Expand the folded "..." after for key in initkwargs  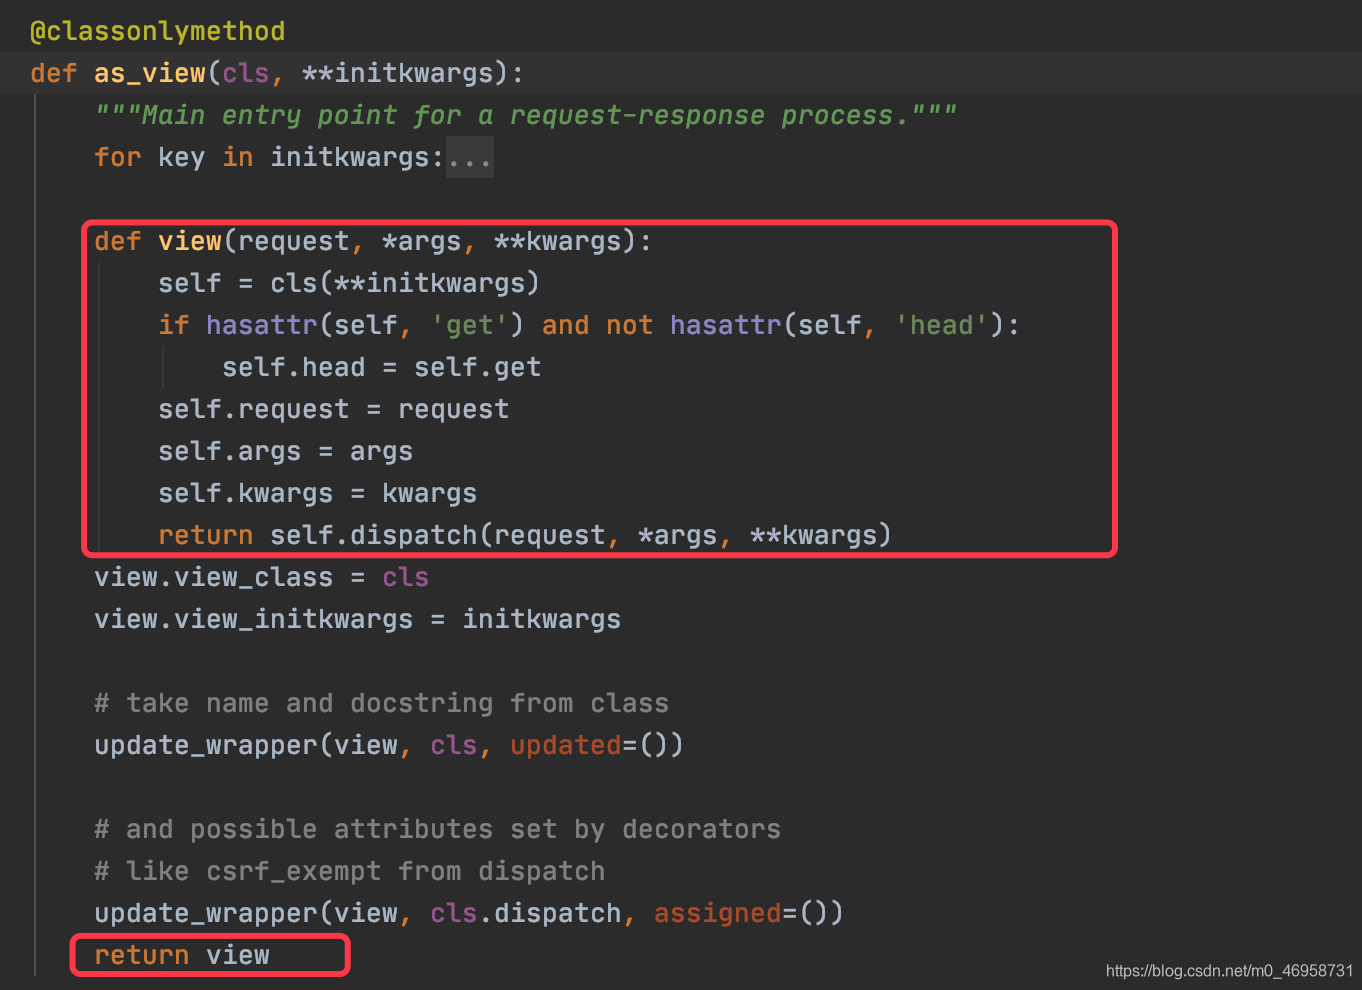click(469, 158)
